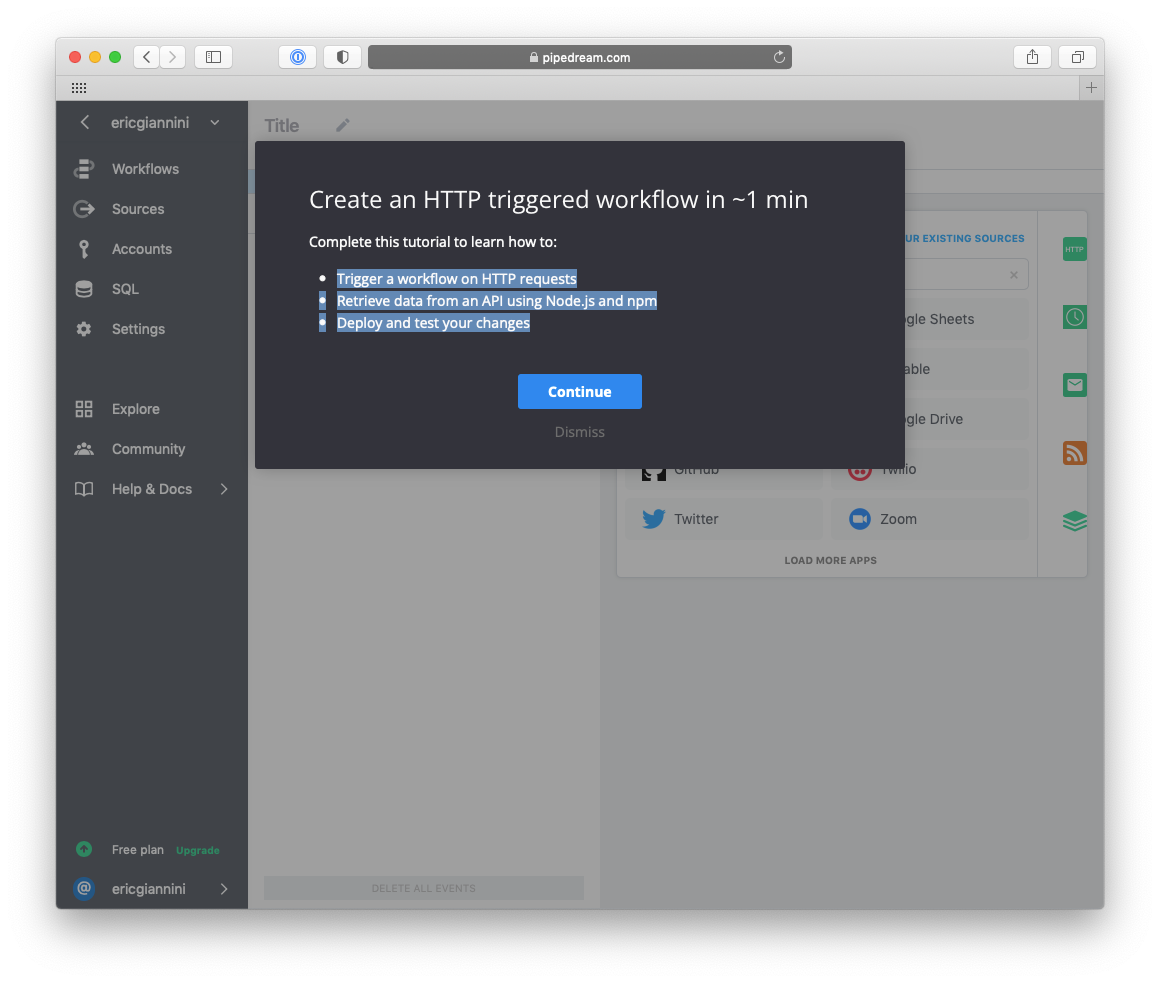Image resolution: width=1160 pixels, height=983 pixels.
Task: Click the Sources arrow icon
Action: click(x=84, y=209)
